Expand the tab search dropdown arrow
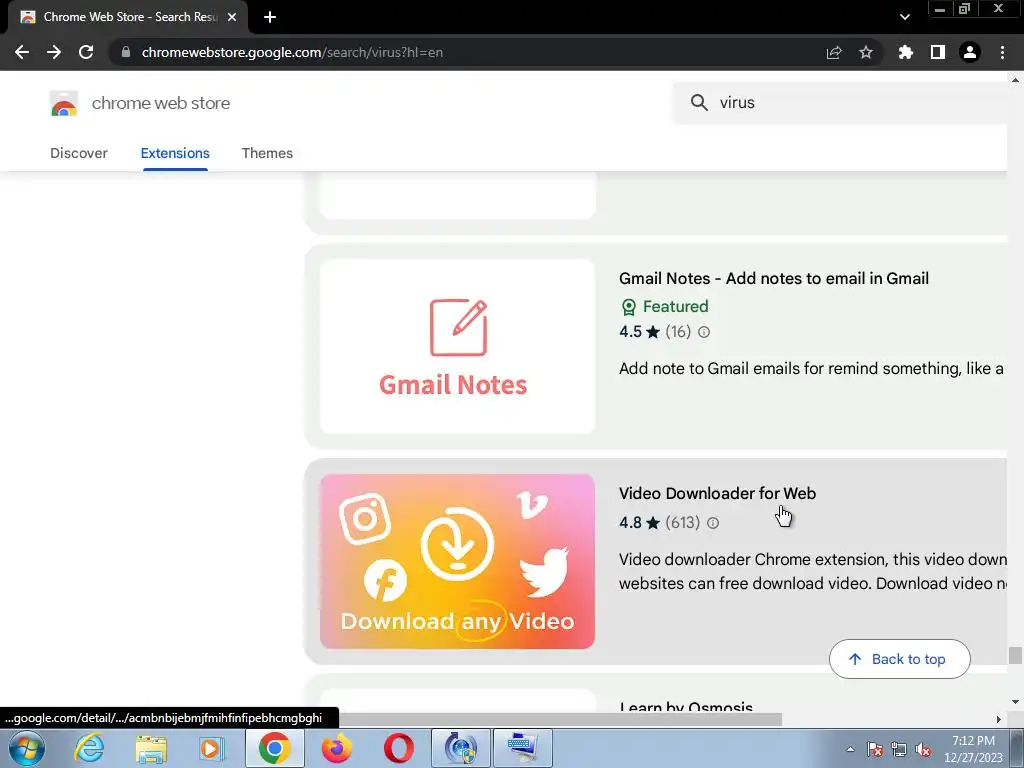Screen dimensions: 1024x768 pyautogui.click(x=904, y=17)
